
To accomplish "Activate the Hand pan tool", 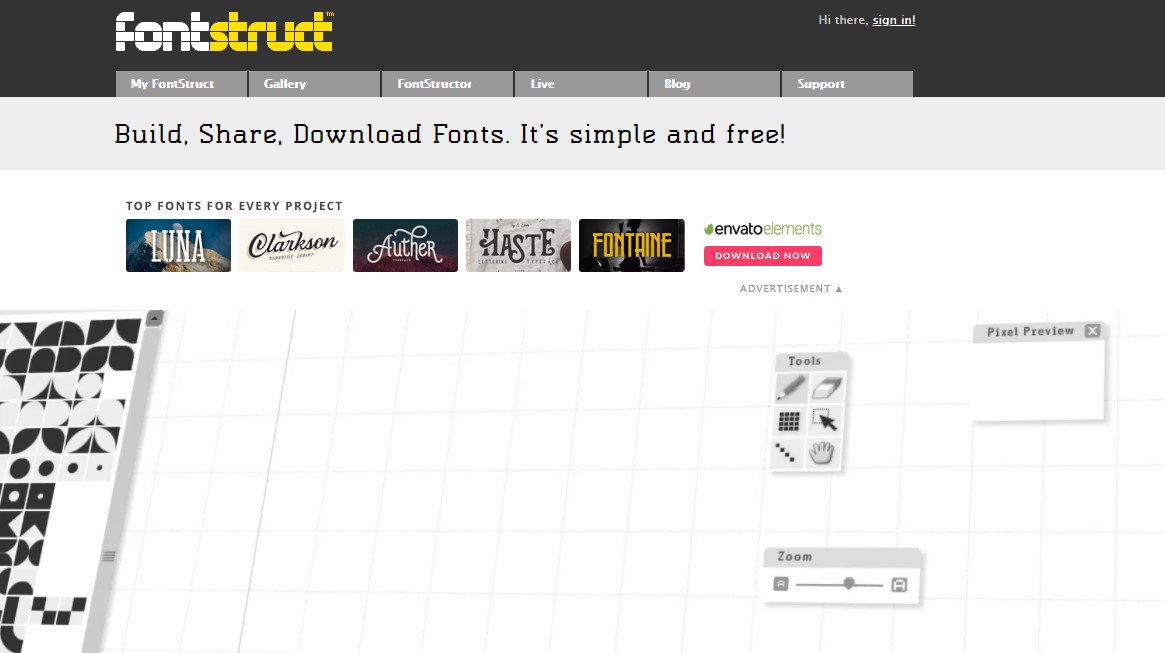I will click(x=822, y=452).
